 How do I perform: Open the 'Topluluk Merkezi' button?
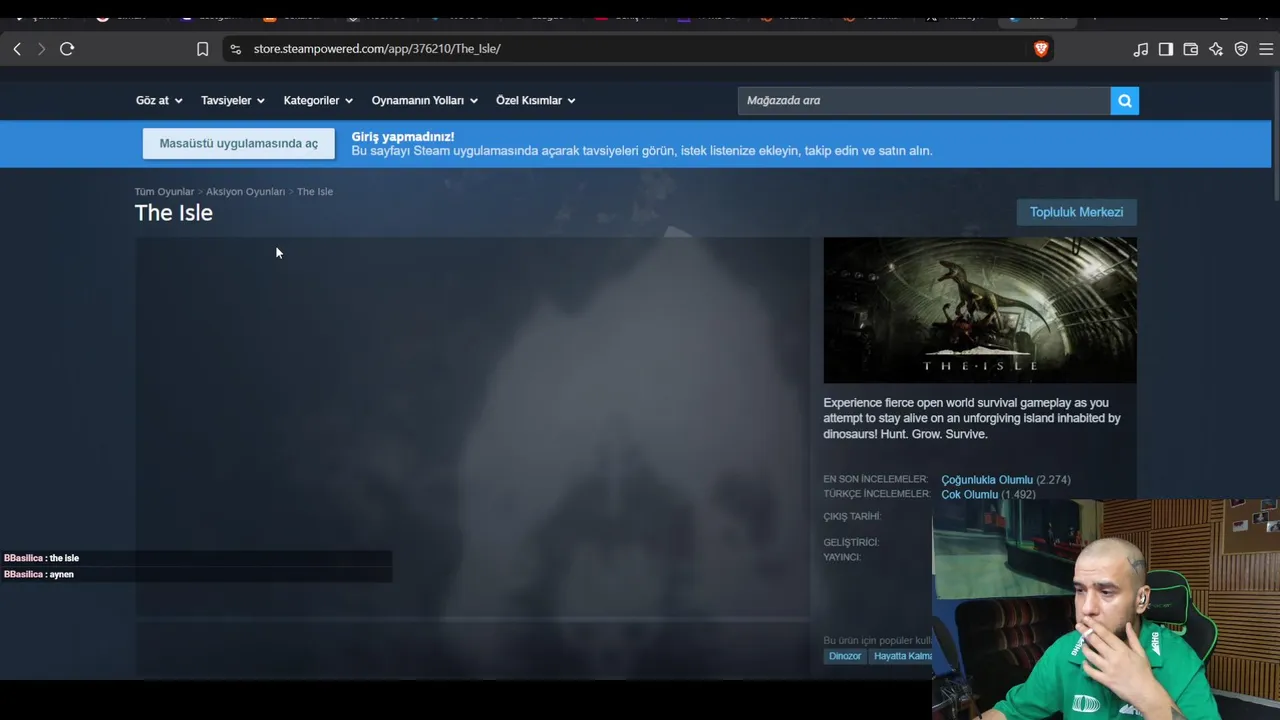(x=1076, y=212)
